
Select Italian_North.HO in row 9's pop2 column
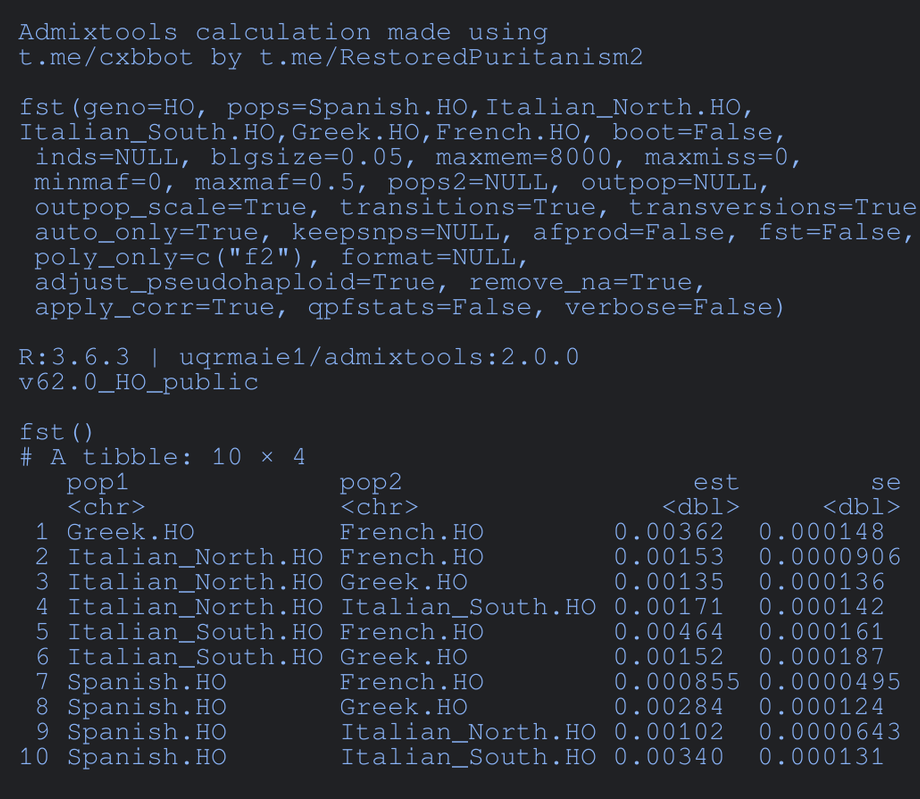point(467,732)
